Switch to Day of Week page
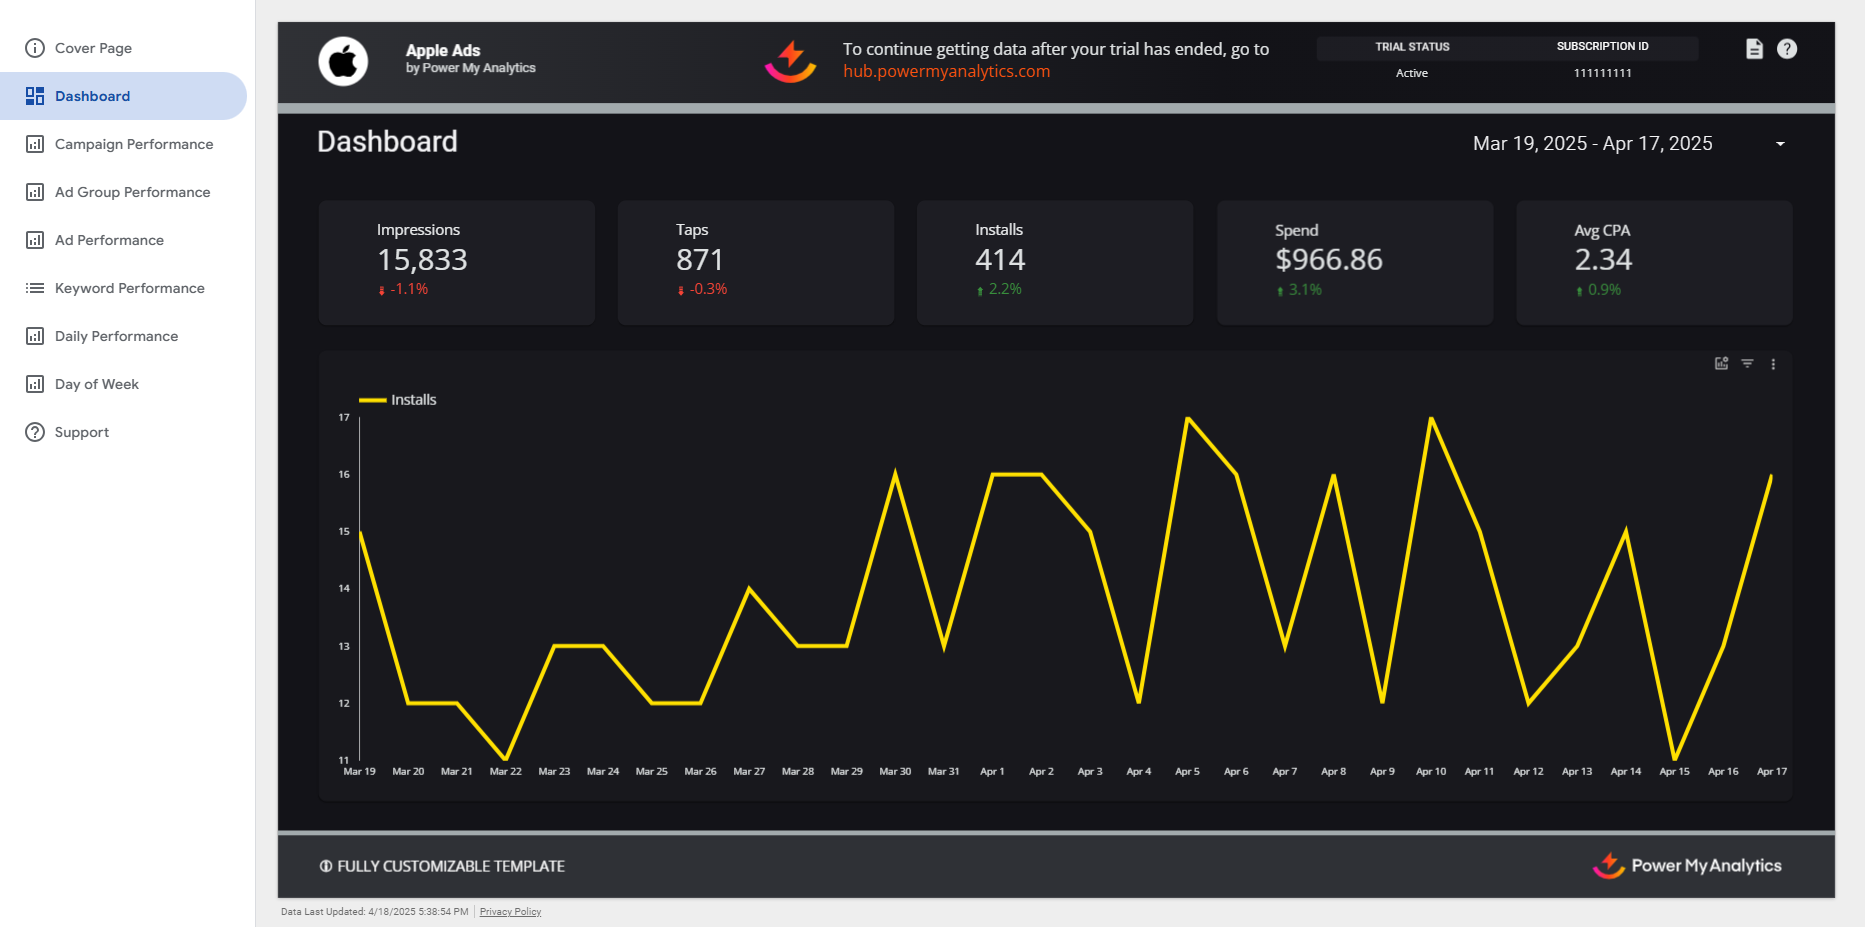 click(x=97, y=384)
